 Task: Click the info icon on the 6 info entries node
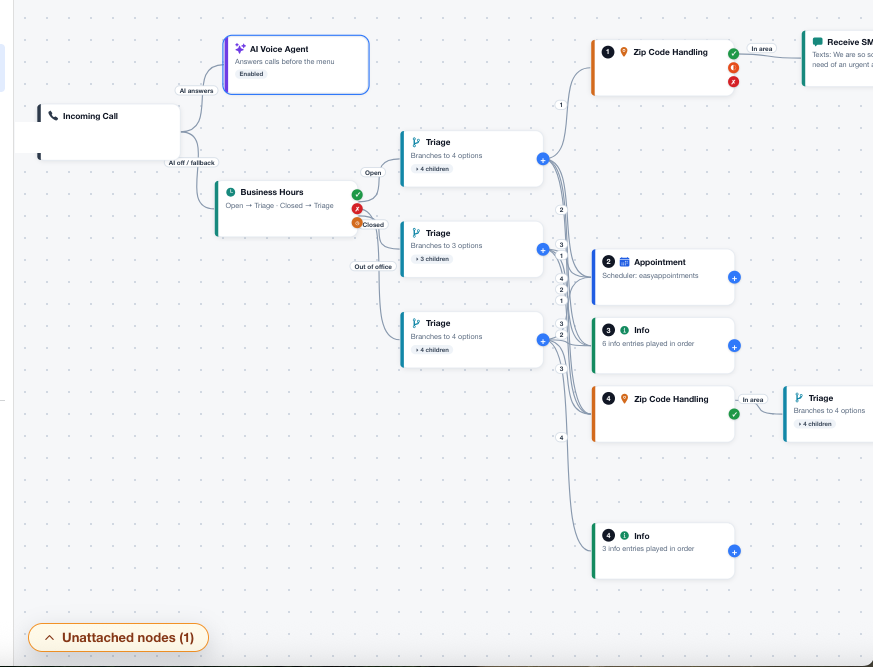[625, 330]
